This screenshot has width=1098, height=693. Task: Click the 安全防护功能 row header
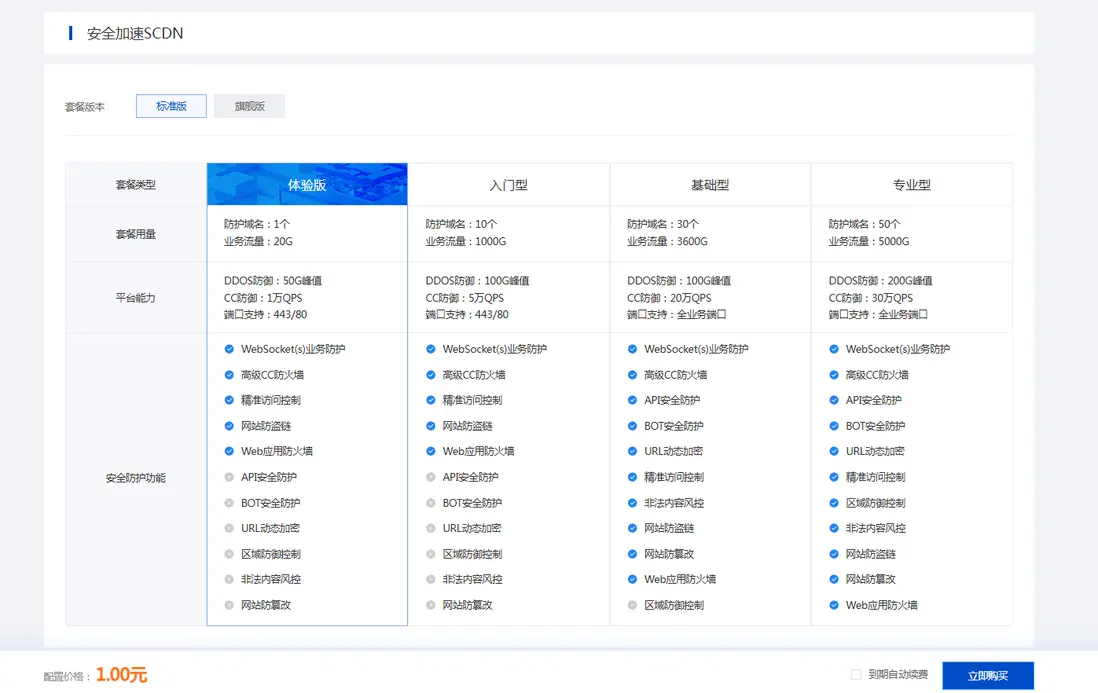(x=136, y=478)
